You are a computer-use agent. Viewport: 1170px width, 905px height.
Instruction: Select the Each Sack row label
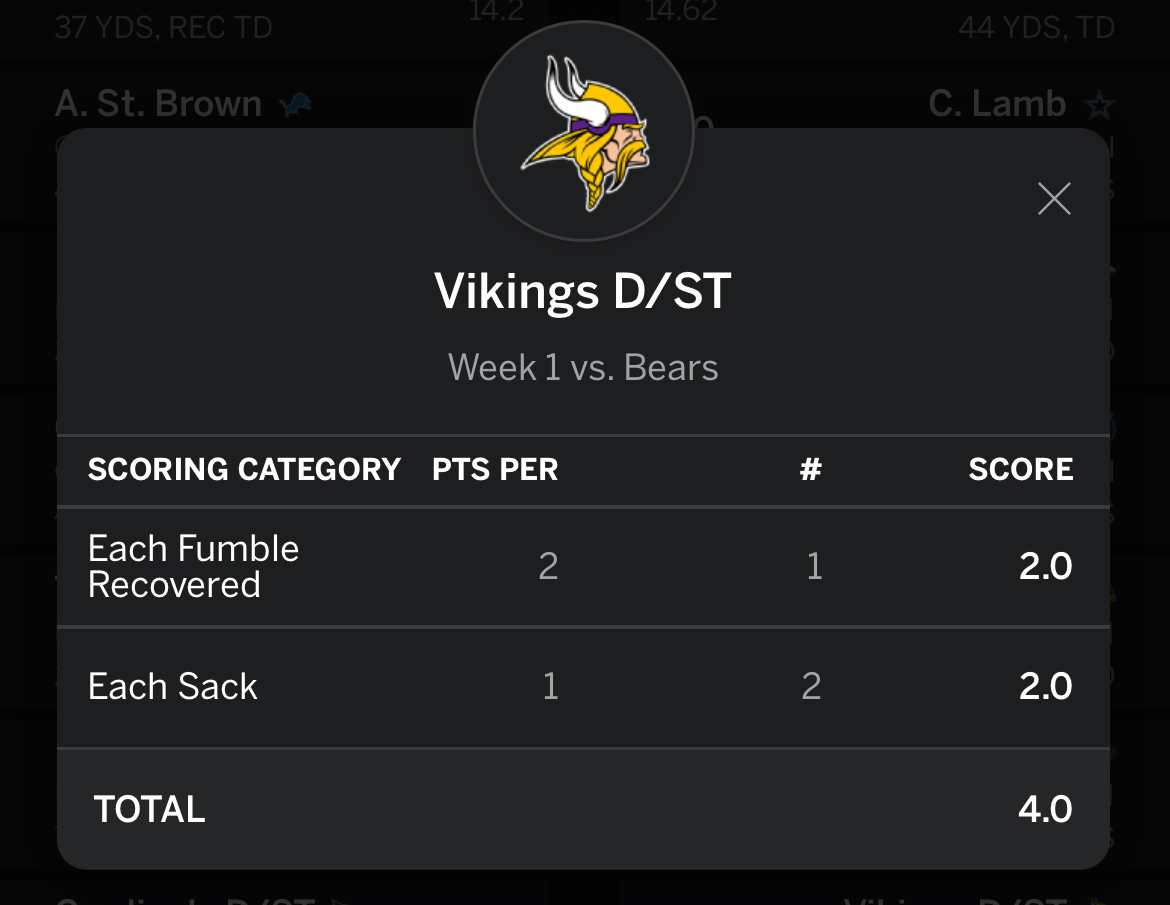pos(173,687)
